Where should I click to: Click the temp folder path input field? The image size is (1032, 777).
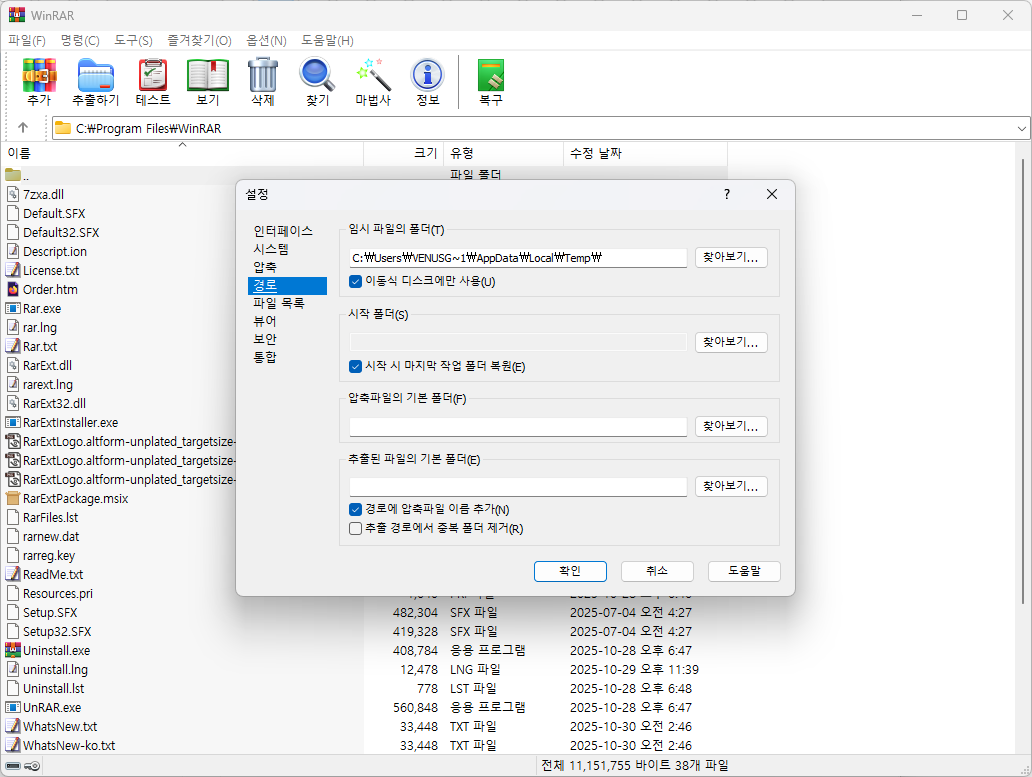tap(518, 258)
